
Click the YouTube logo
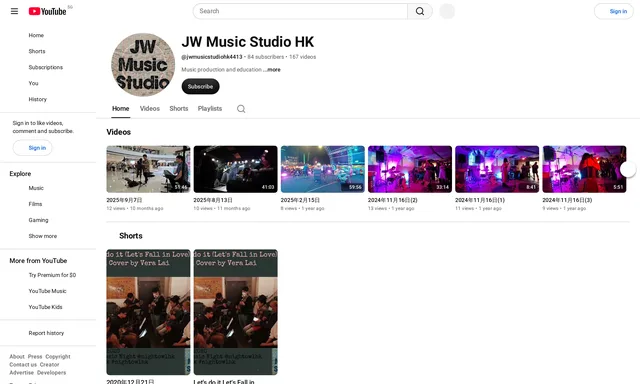(x=47, y=11)
